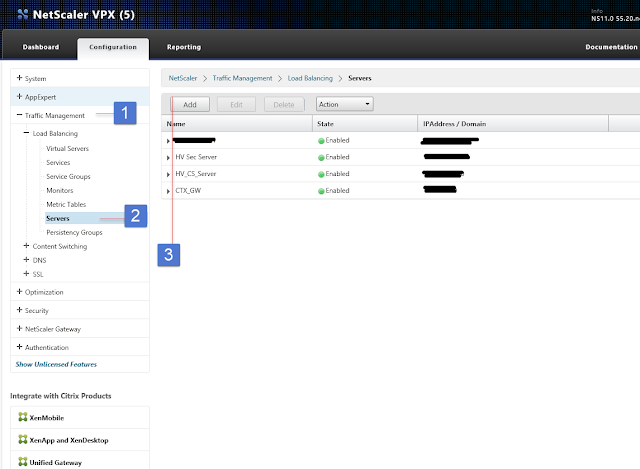Image resolution: width=640 pixels, height=469 pixels.
Task: Expand the NetScaler Gateway section
Action: pos(19,328)
